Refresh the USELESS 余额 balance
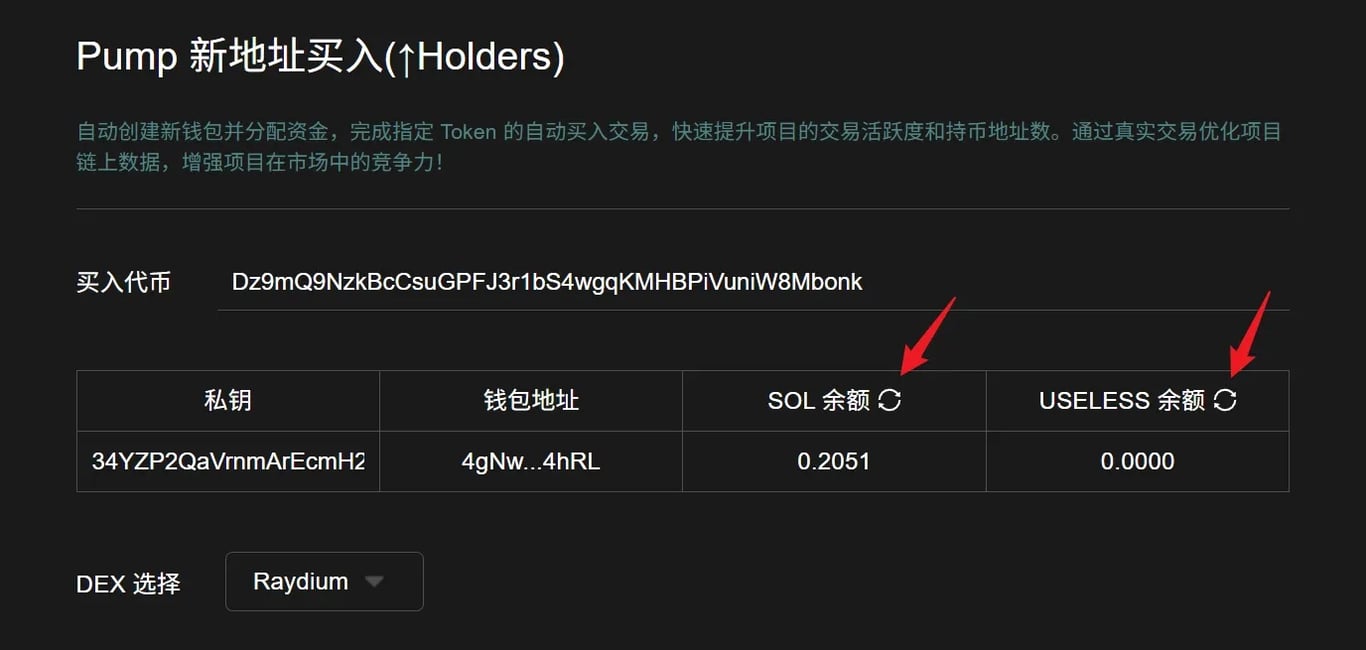 pos(1225,400)
